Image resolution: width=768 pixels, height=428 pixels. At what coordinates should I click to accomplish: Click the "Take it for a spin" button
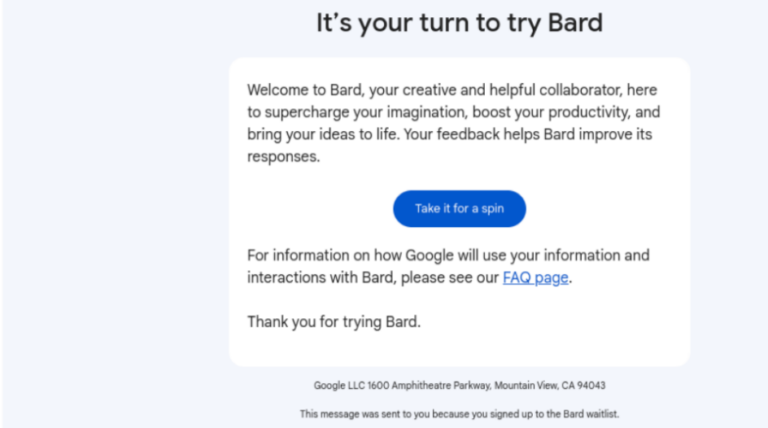pyautogui.click(x=459, y=209)
